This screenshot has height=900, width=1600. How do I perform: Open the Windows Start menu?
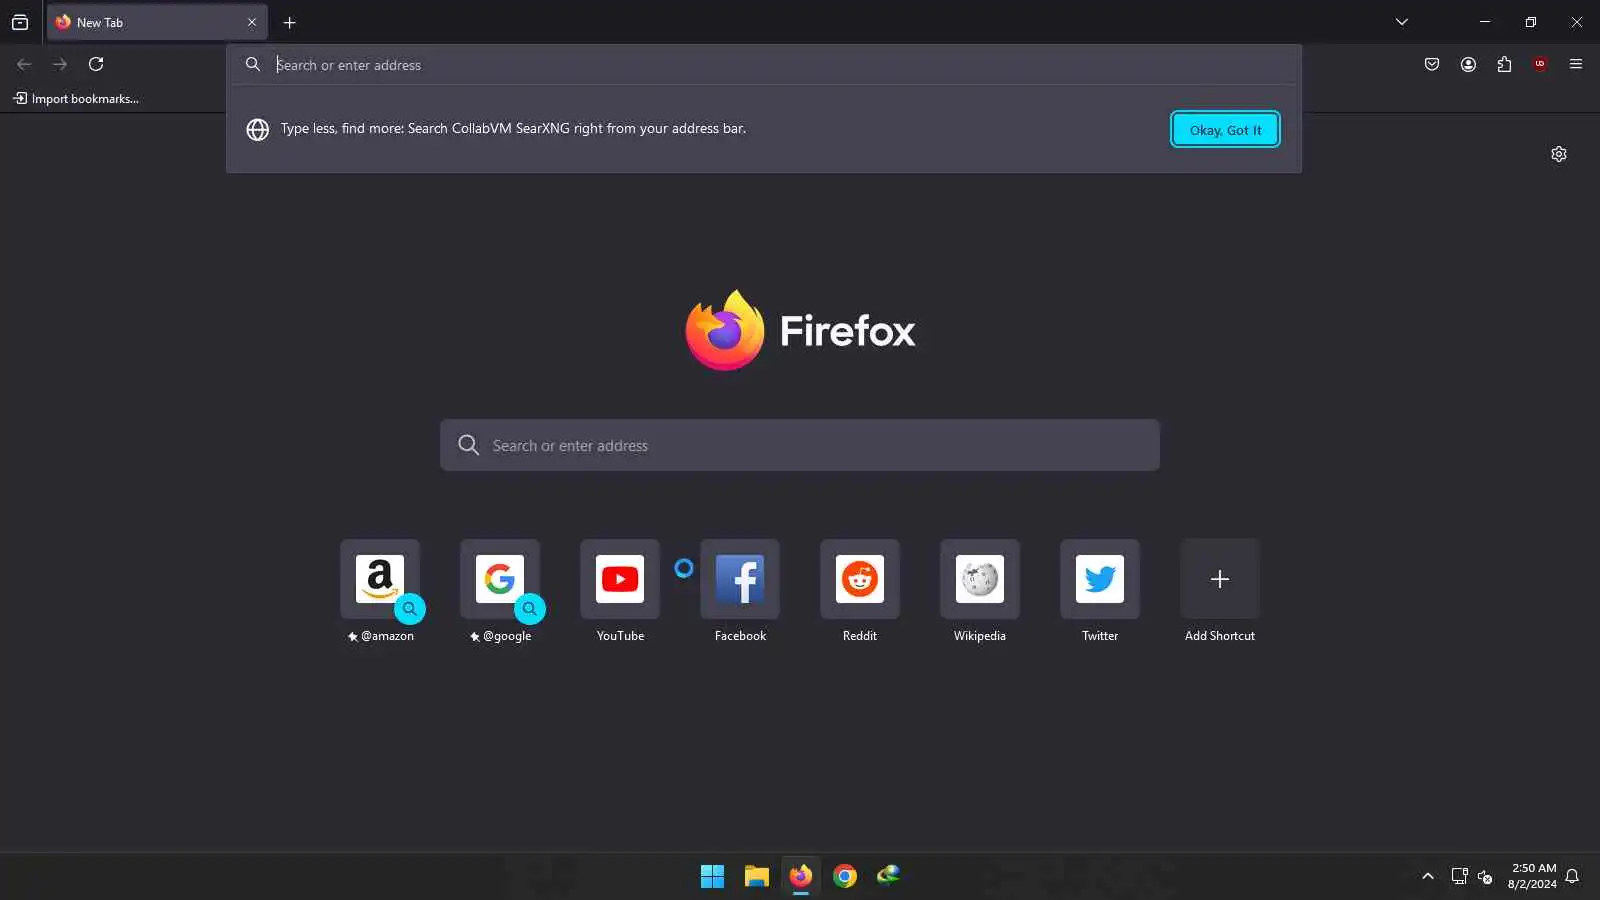[x=712, y=876]
